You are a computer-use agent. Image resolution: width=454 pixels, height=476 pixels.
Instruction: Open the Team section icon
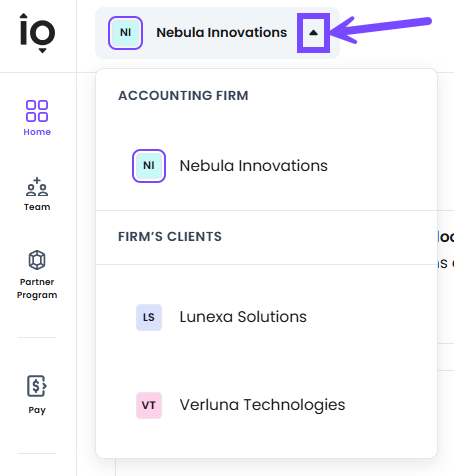pos(37,187)
